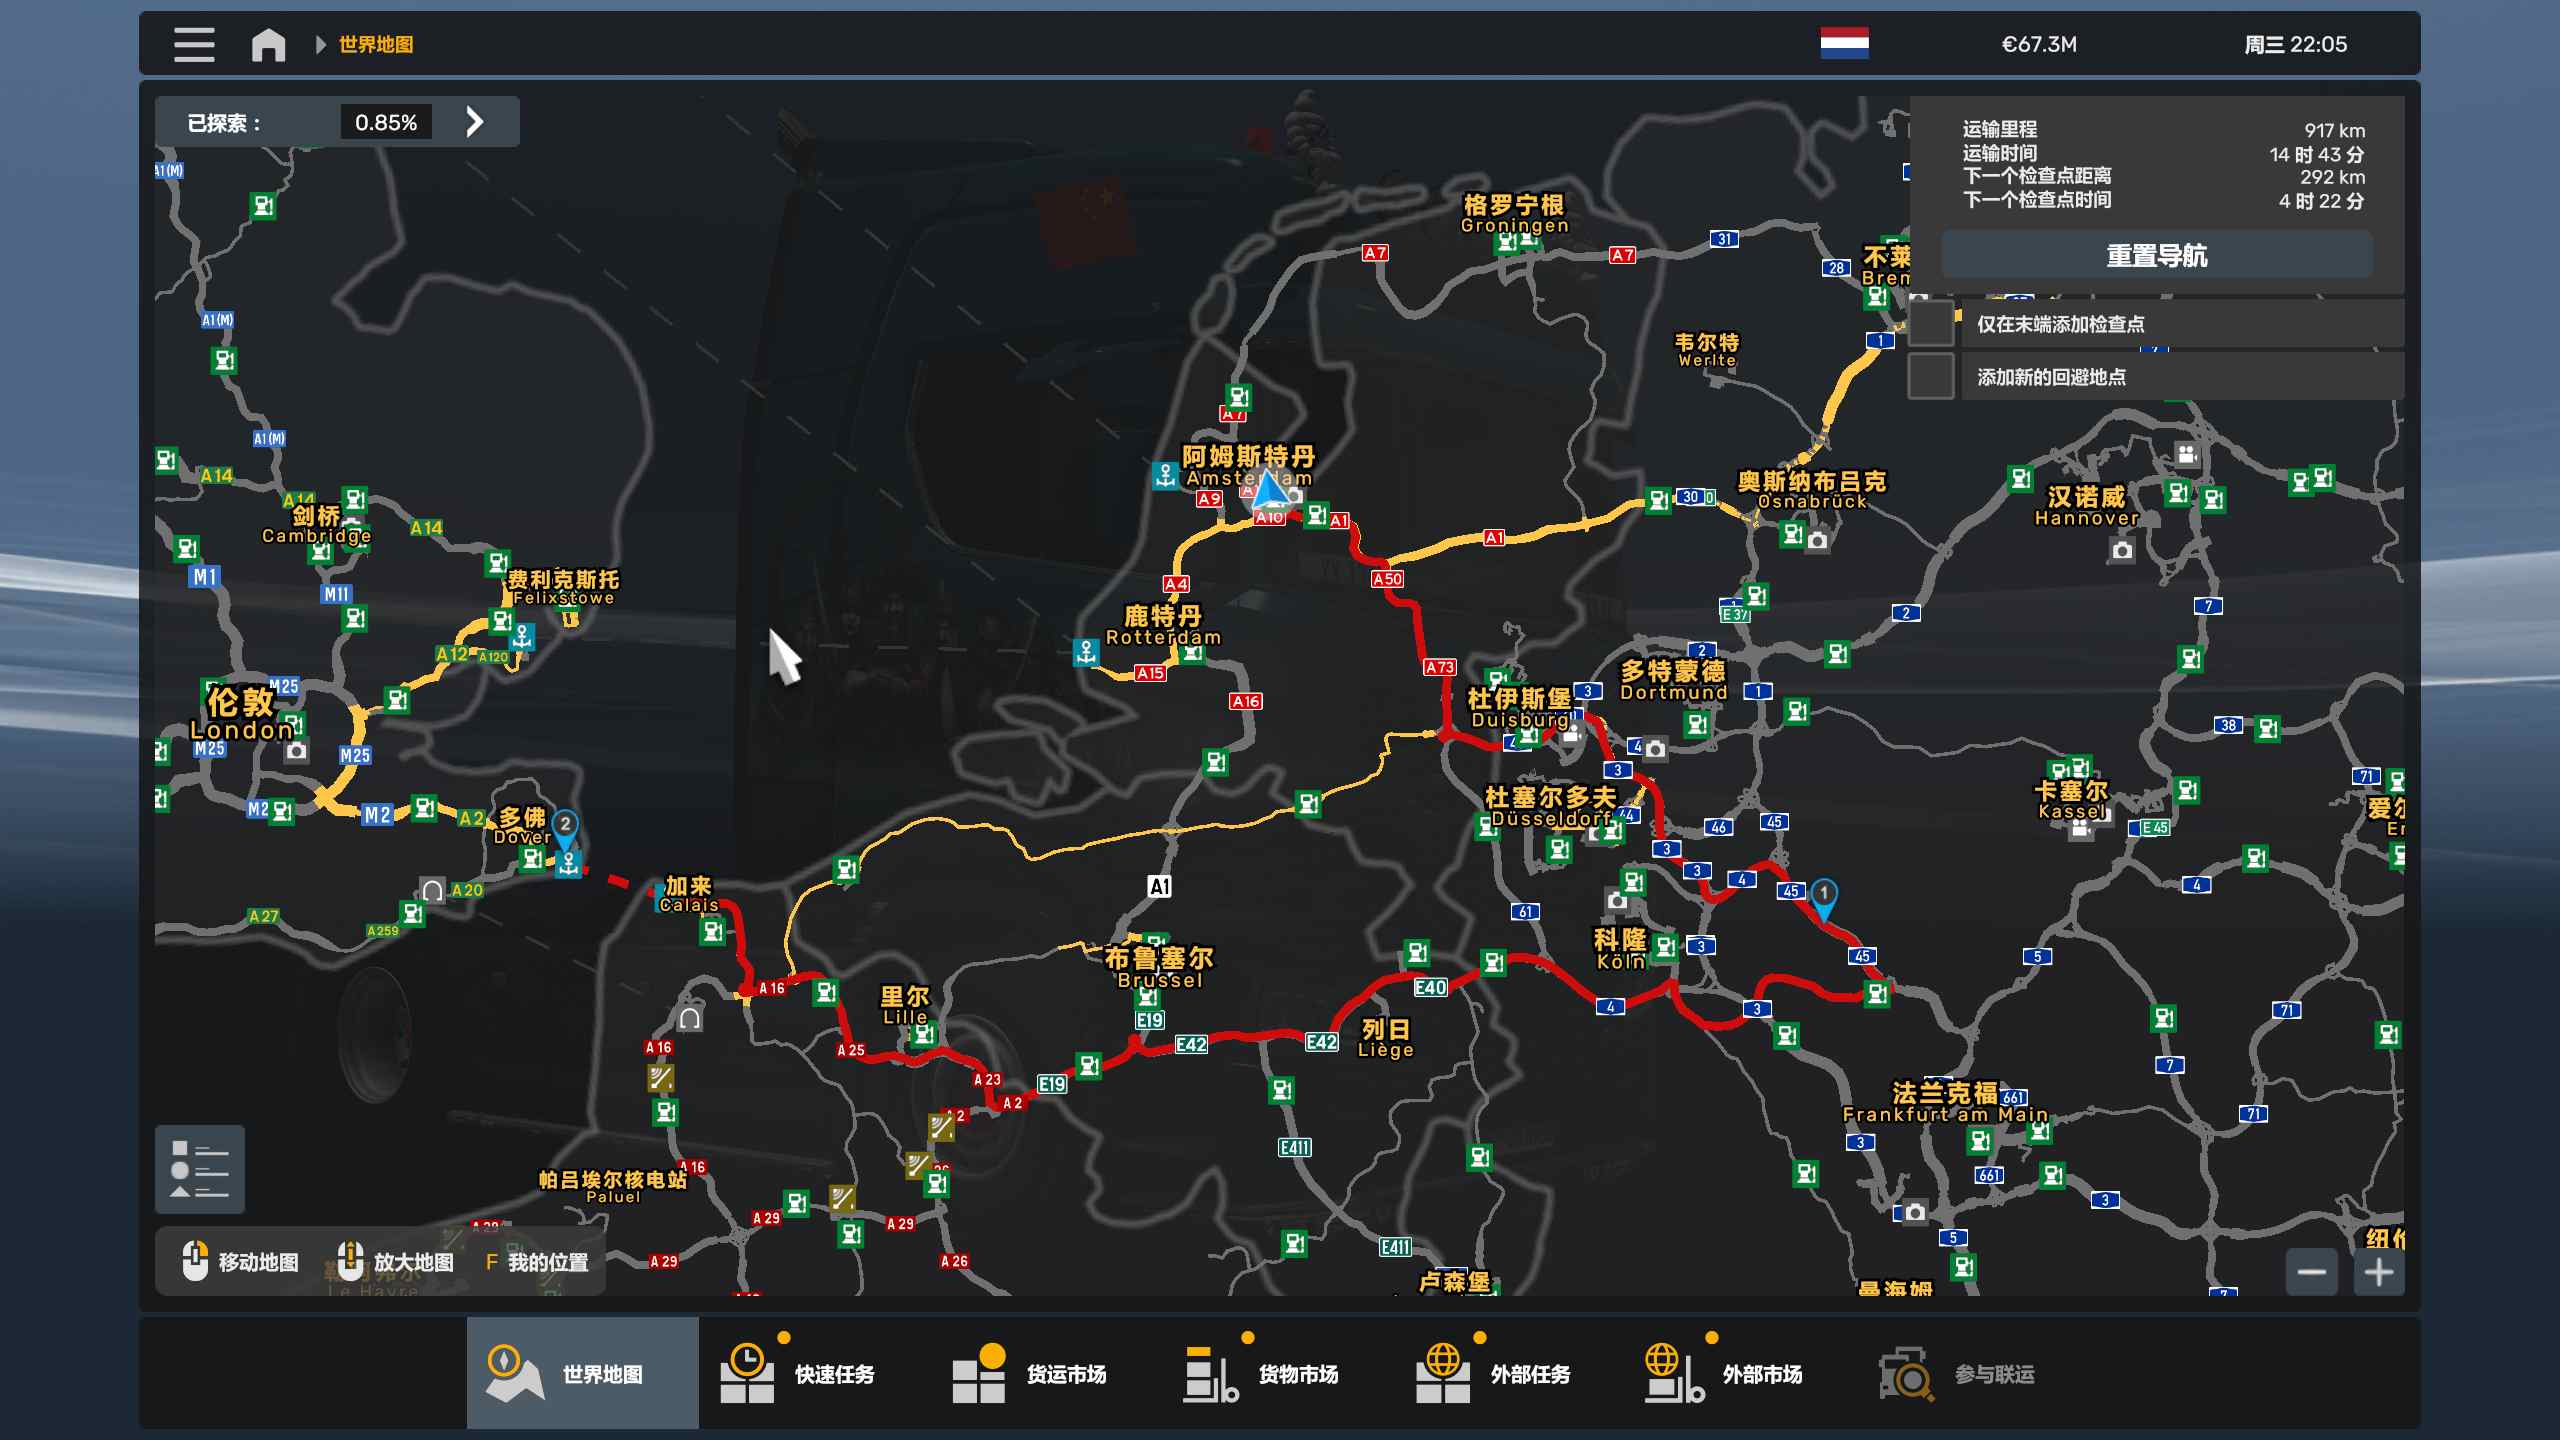
Task: Zoom out the map with minus button
Action: (2311, 1272)
